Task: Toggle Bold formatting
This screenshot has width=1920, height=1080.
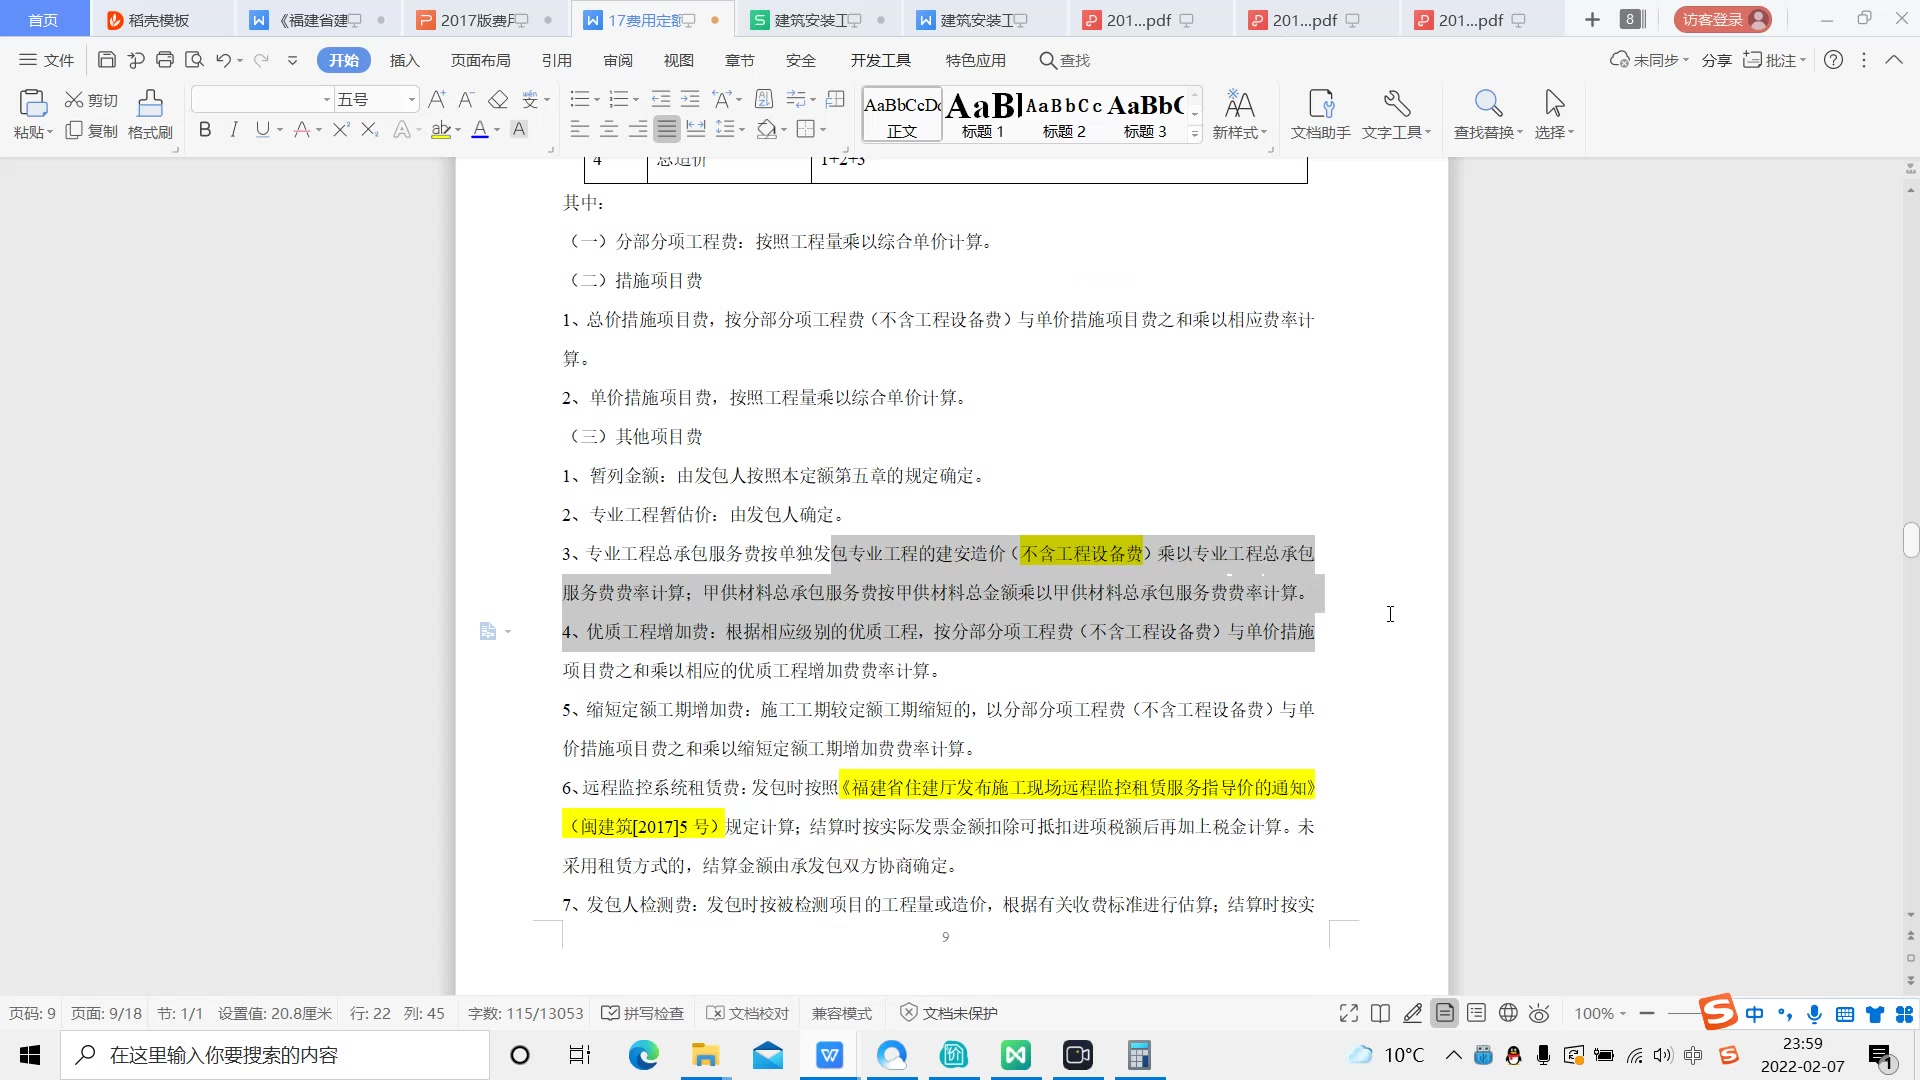Action: tap(205, 129)
